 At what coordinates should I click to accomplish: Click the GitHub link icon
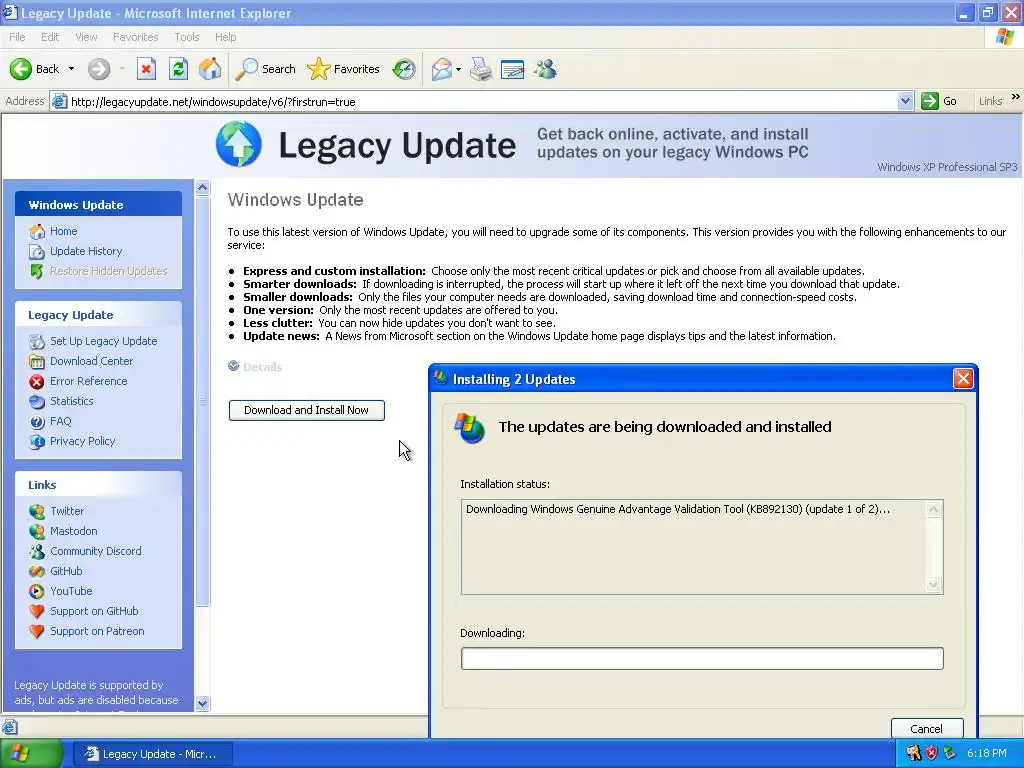[x=37, y=571]
